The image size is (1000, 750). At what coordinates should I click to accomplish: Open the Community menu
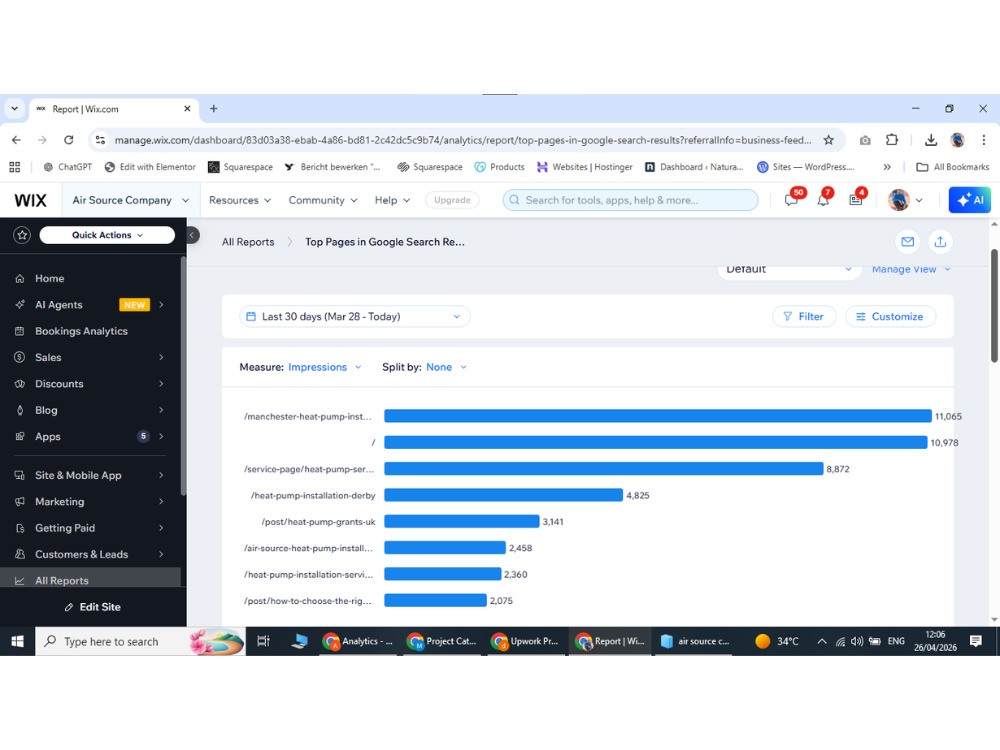323,200
